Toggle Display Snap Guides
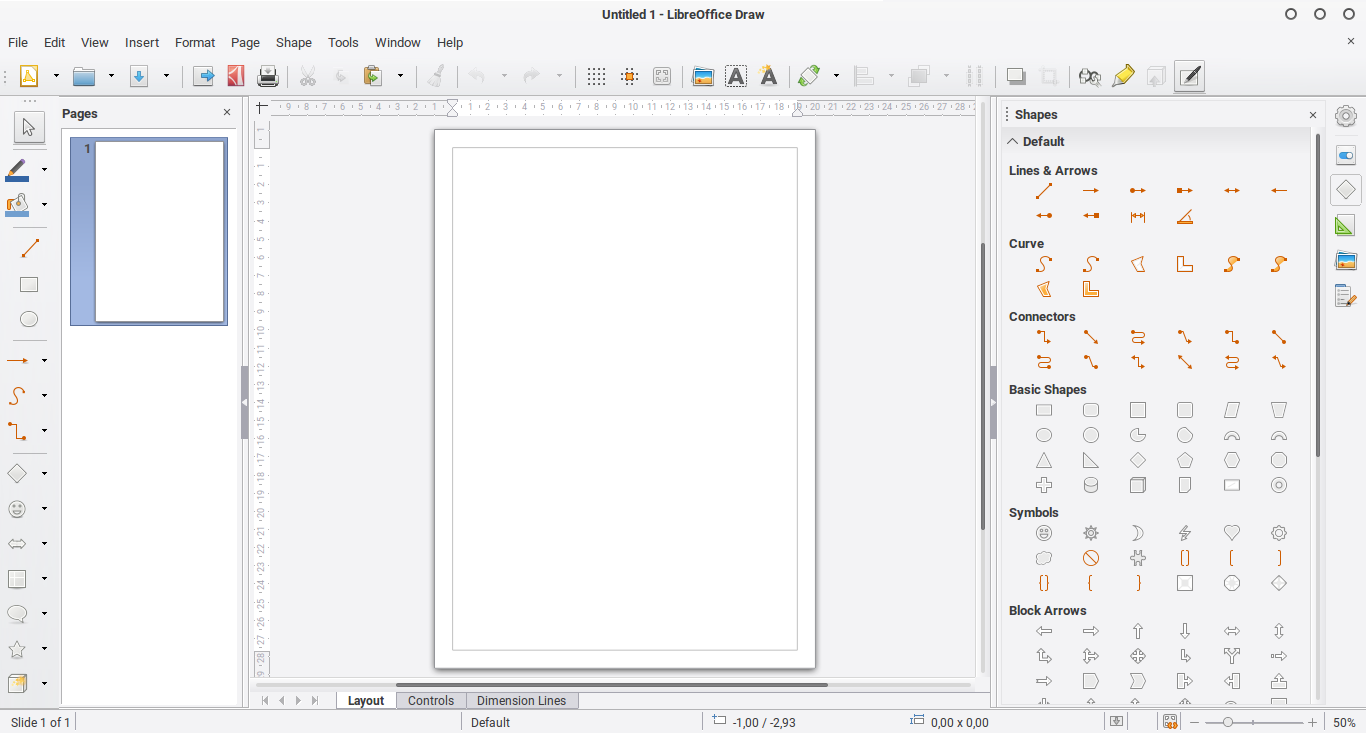This screenshot has width=1366, height=733. tap(661, 76)
